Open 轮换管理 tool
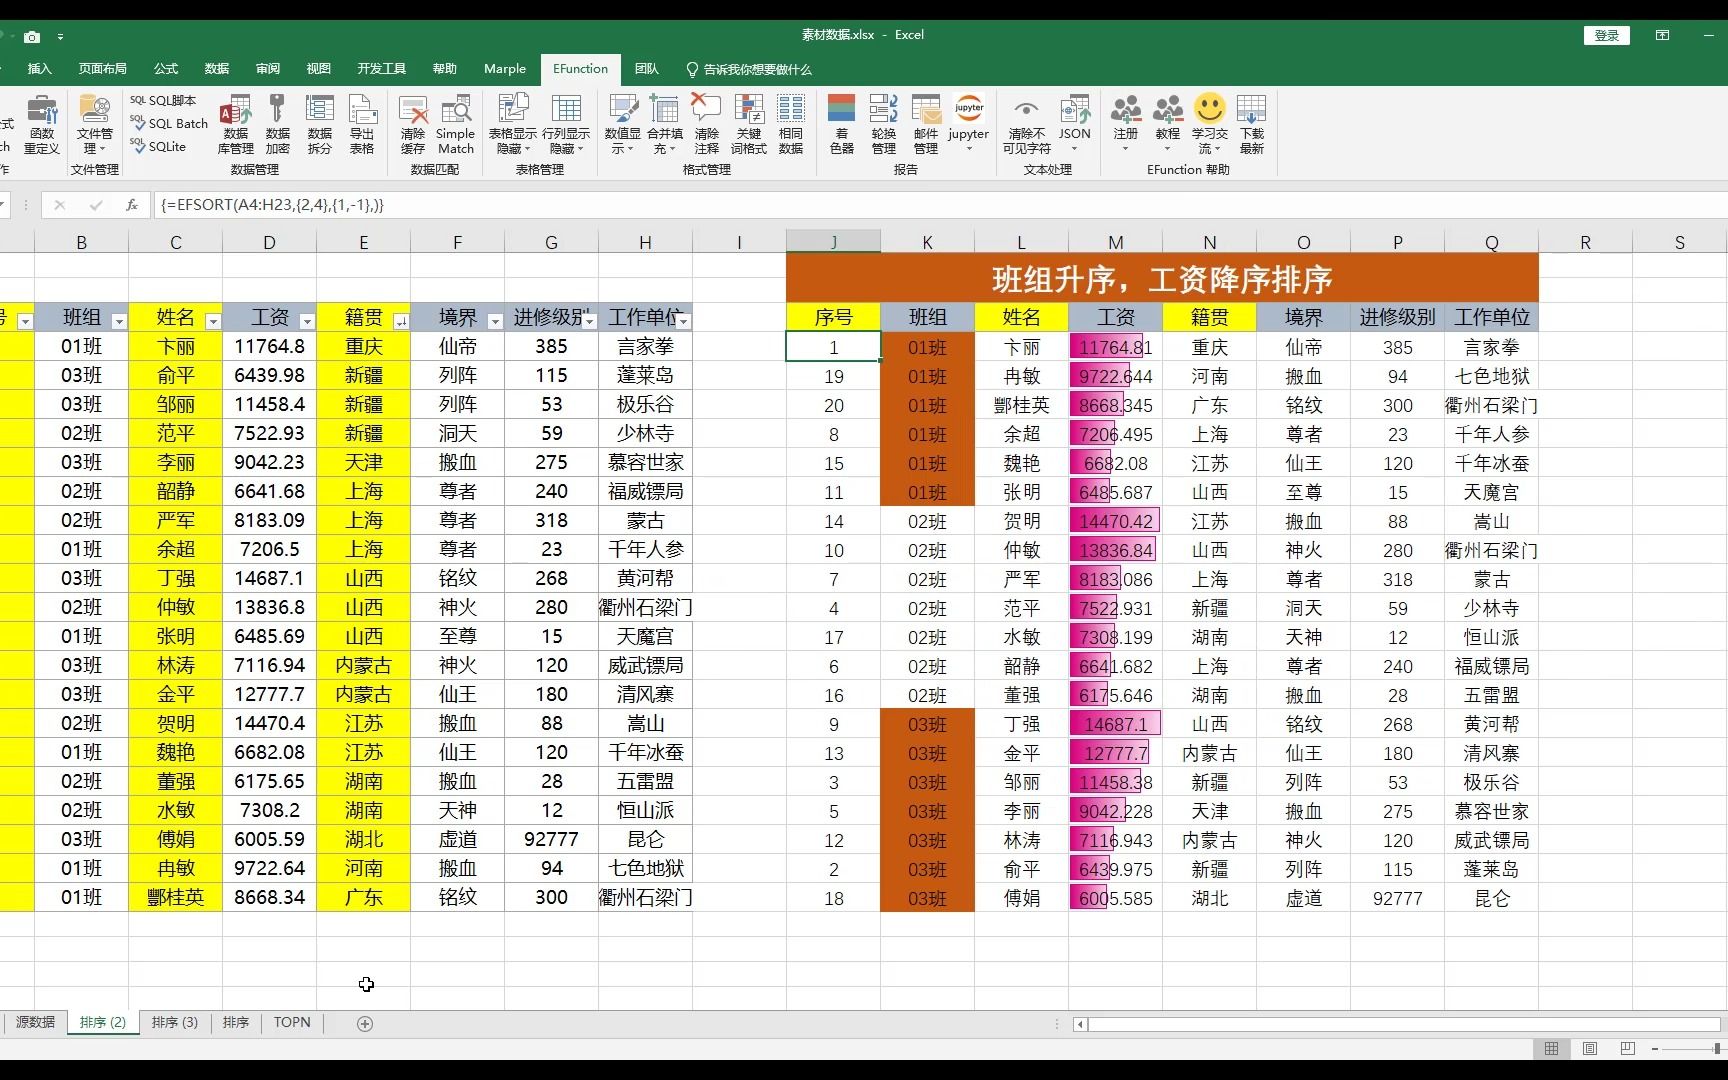The width and height of the screenshot is (1728, 1080). [884, 124]
